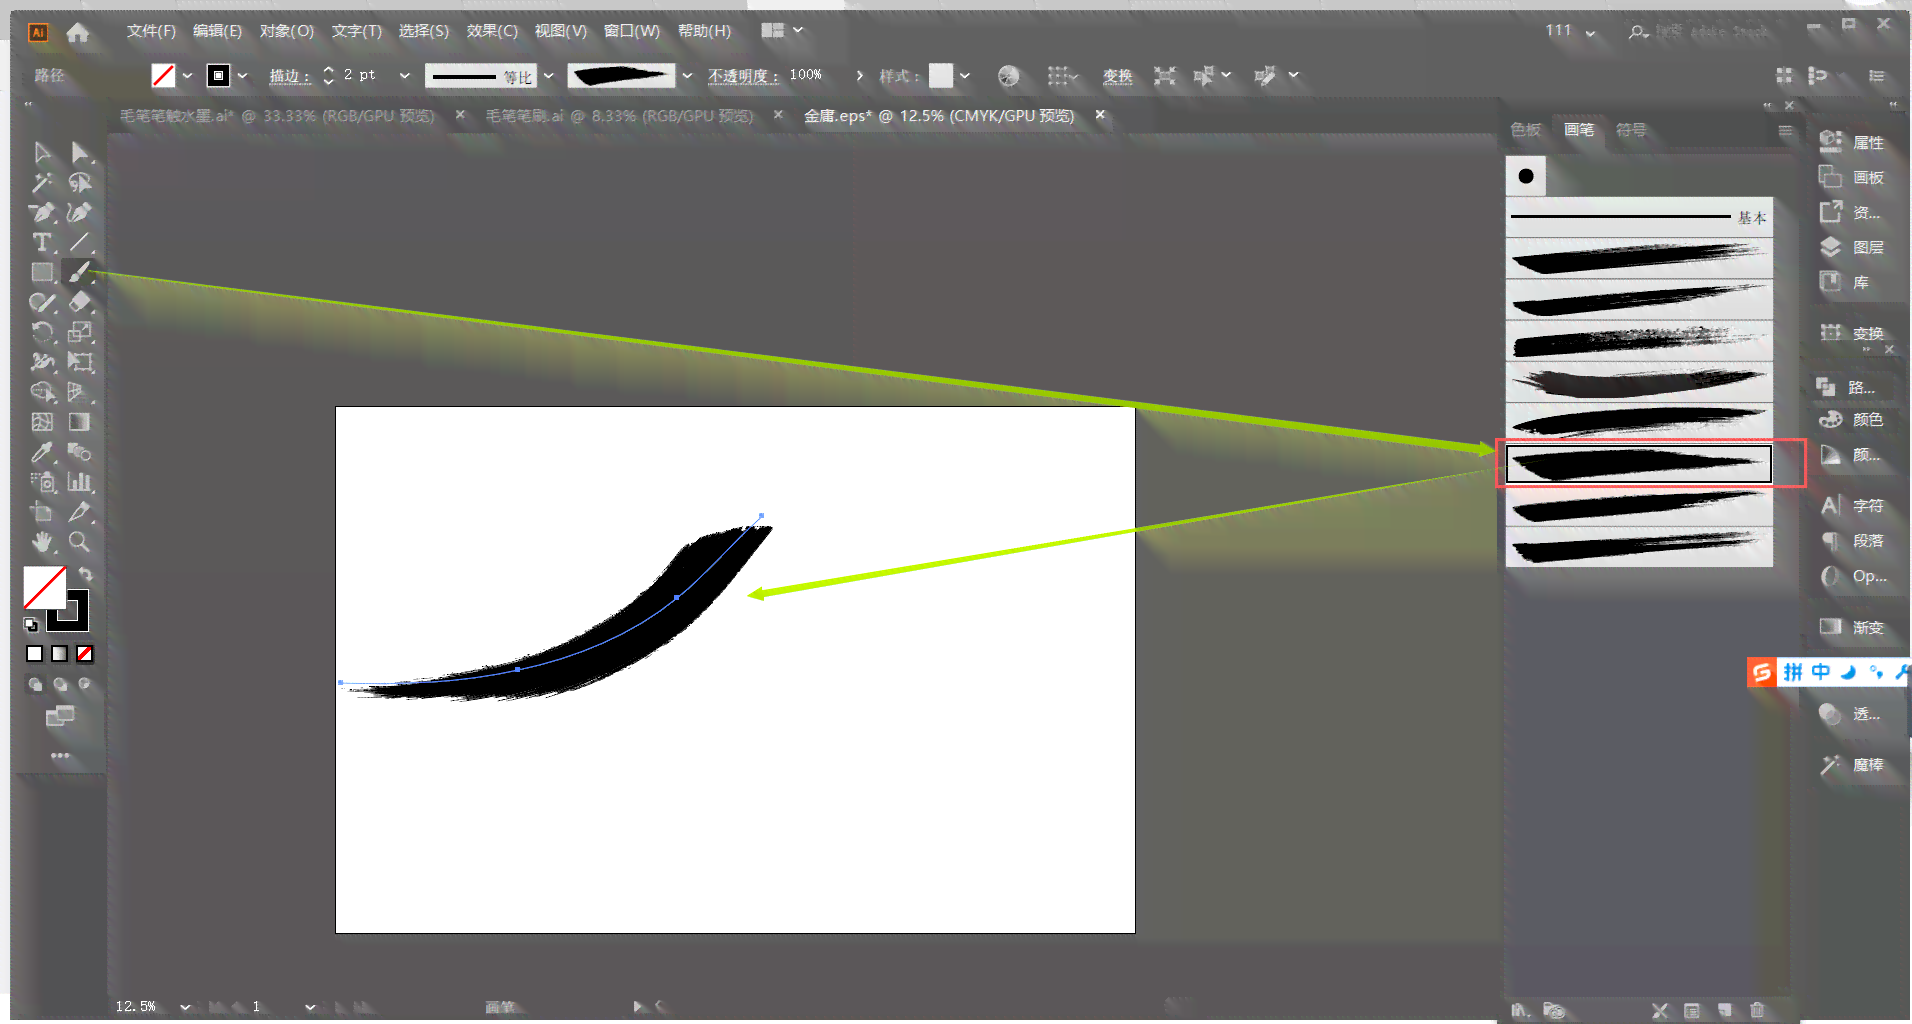The image size is (1912, 1024).
Task: Select the Artboard tool
Action: pyautogui.click(x=42, y=512)
